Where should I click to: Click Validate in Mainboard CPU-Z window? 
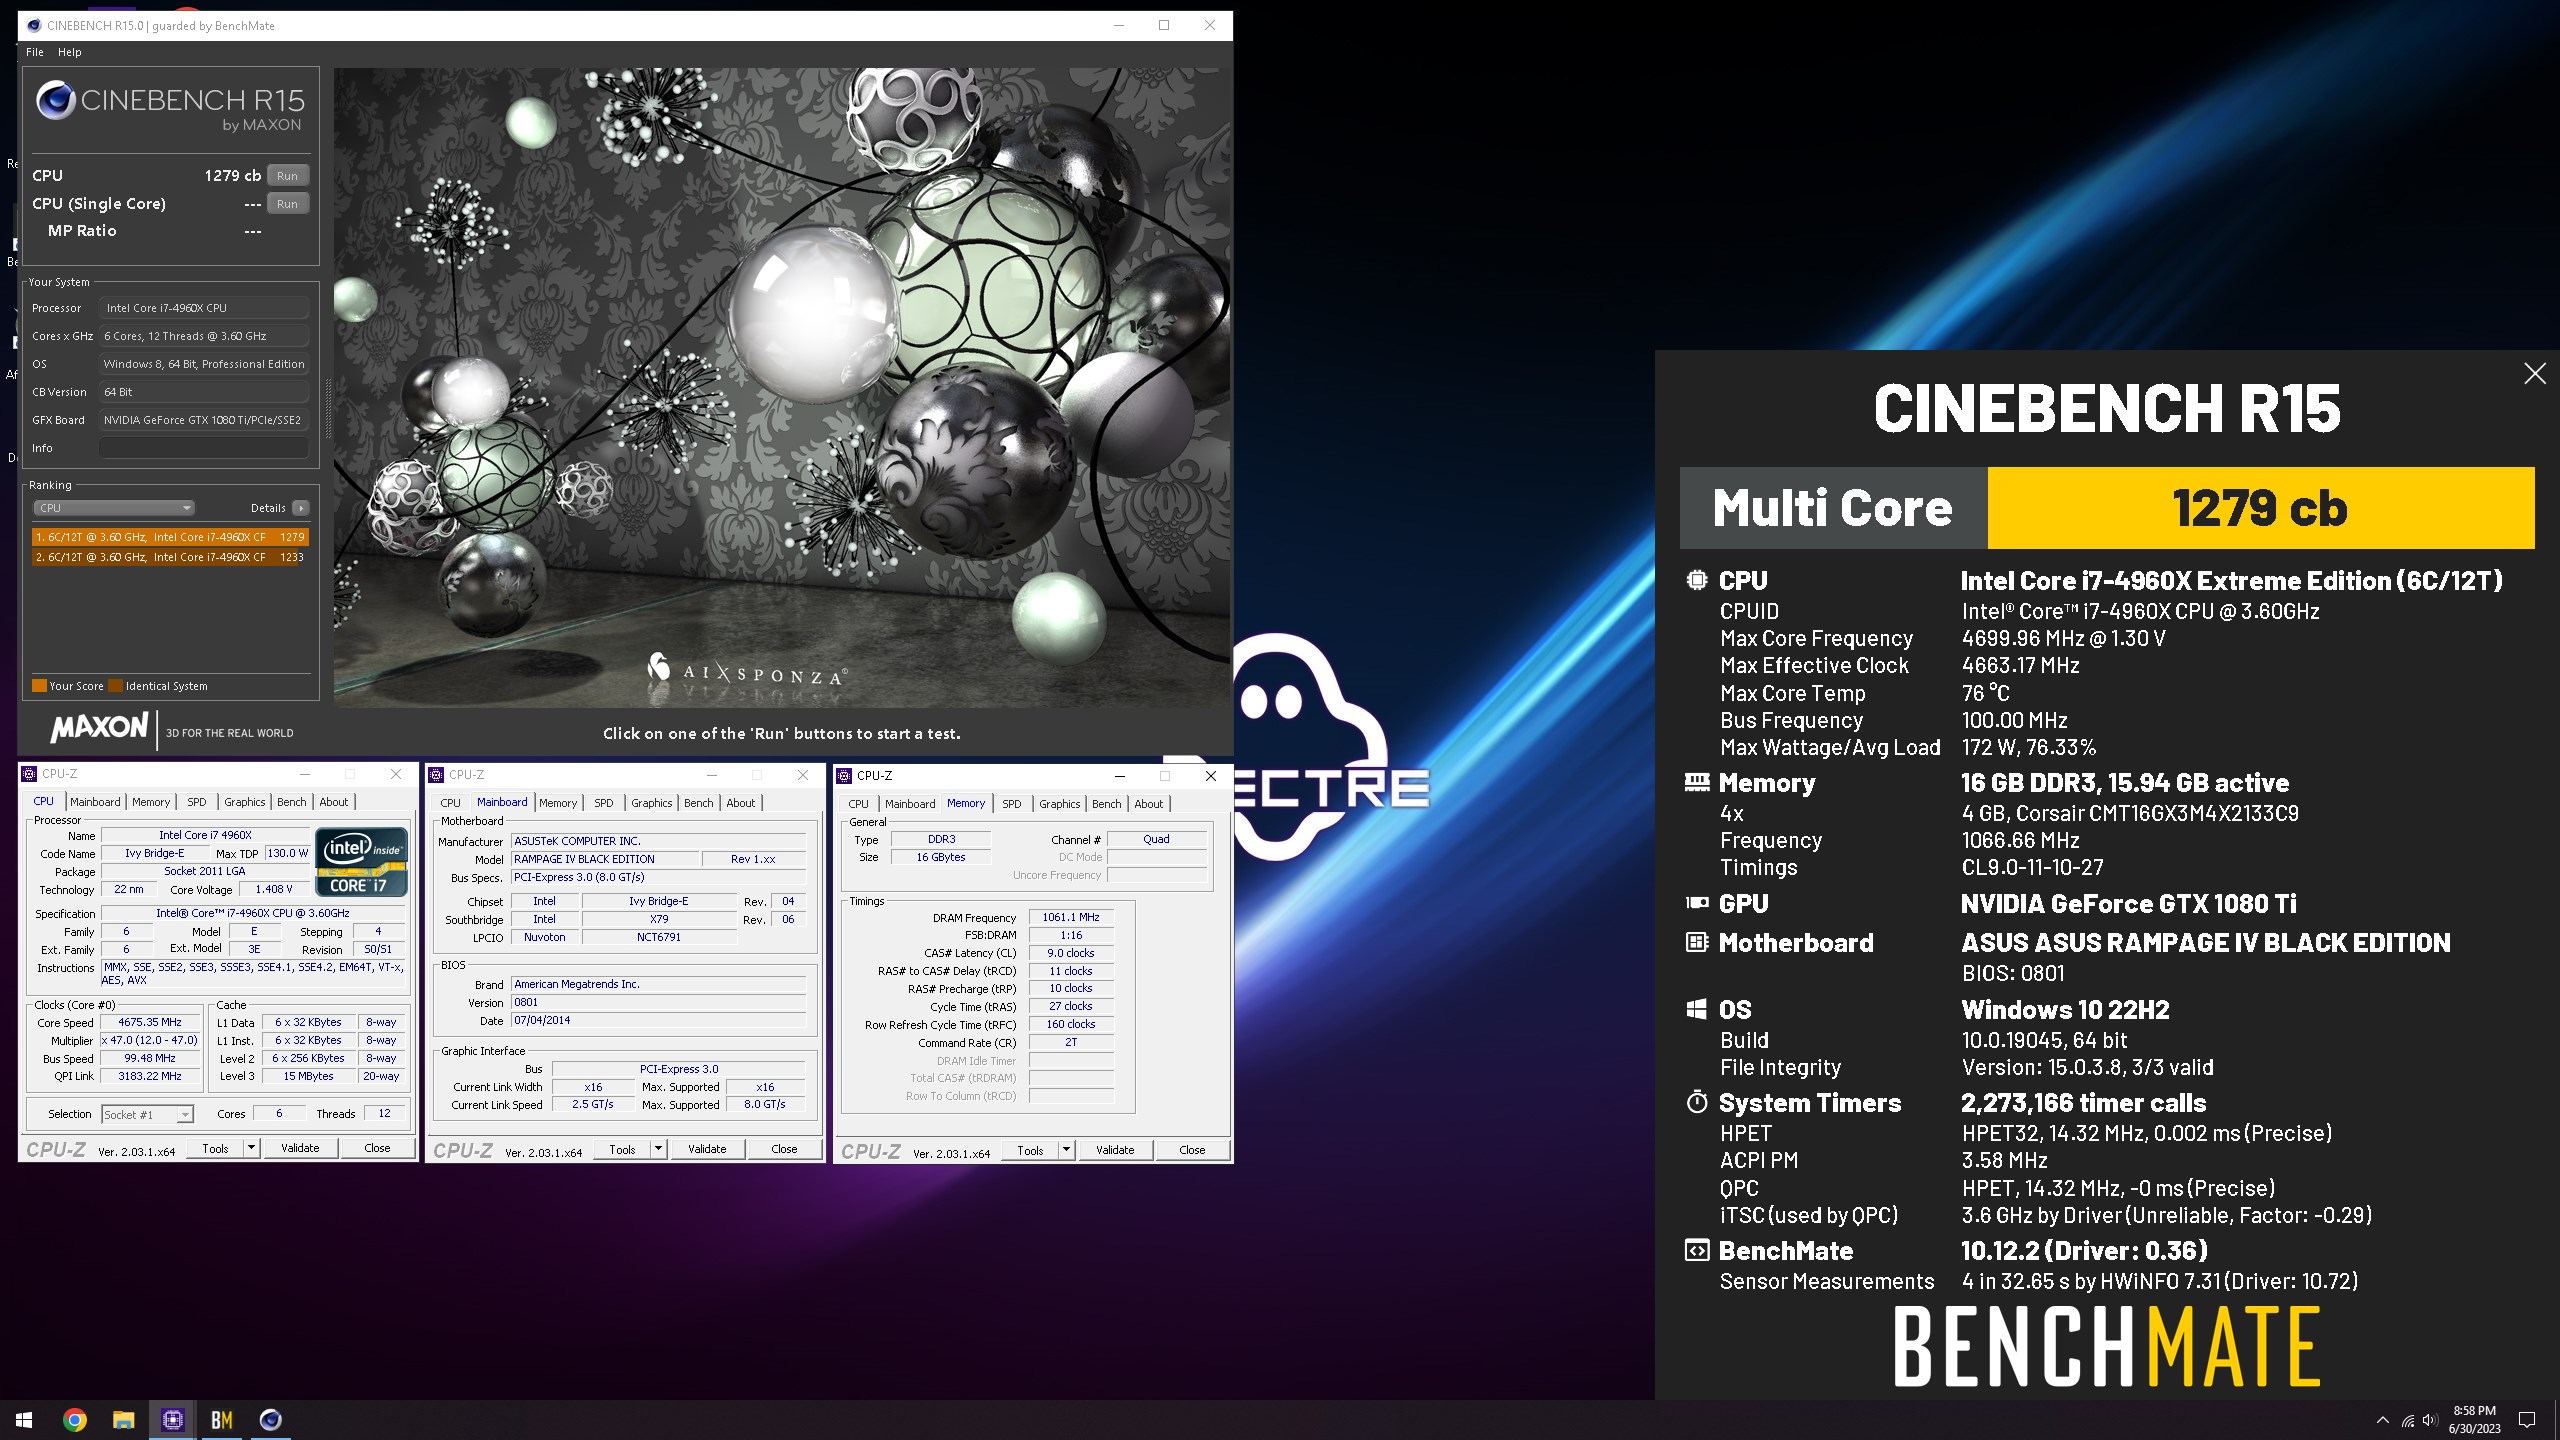(707, 1150)
